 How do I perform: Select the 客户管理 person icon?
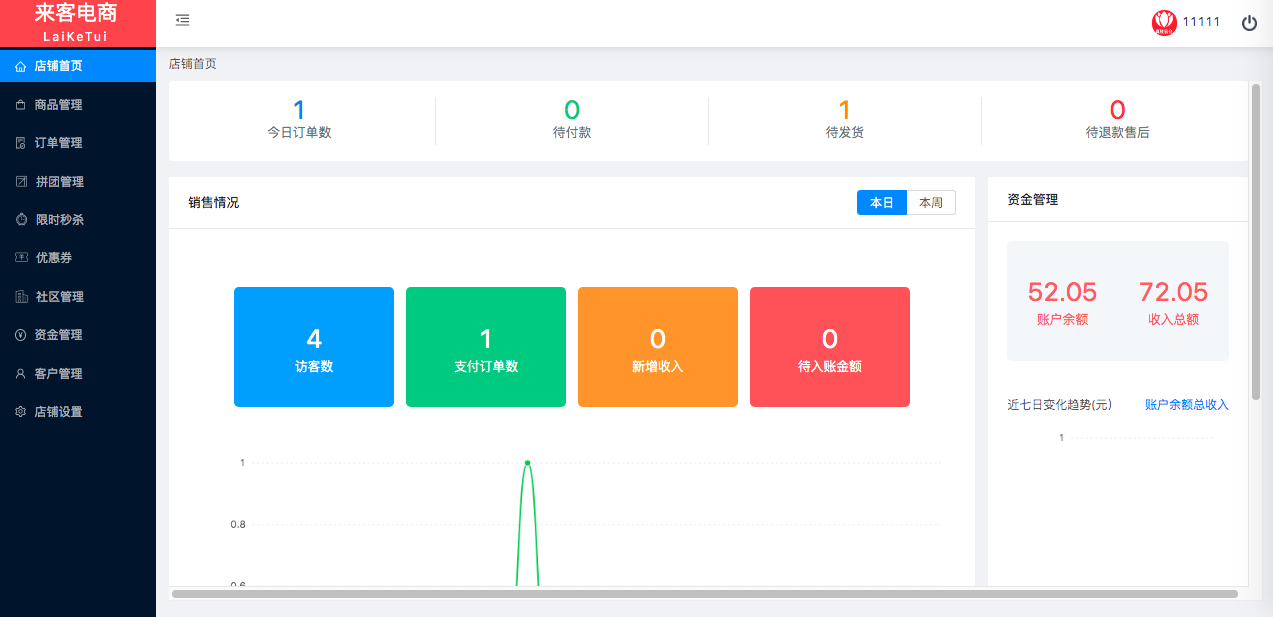pos(20,374)
